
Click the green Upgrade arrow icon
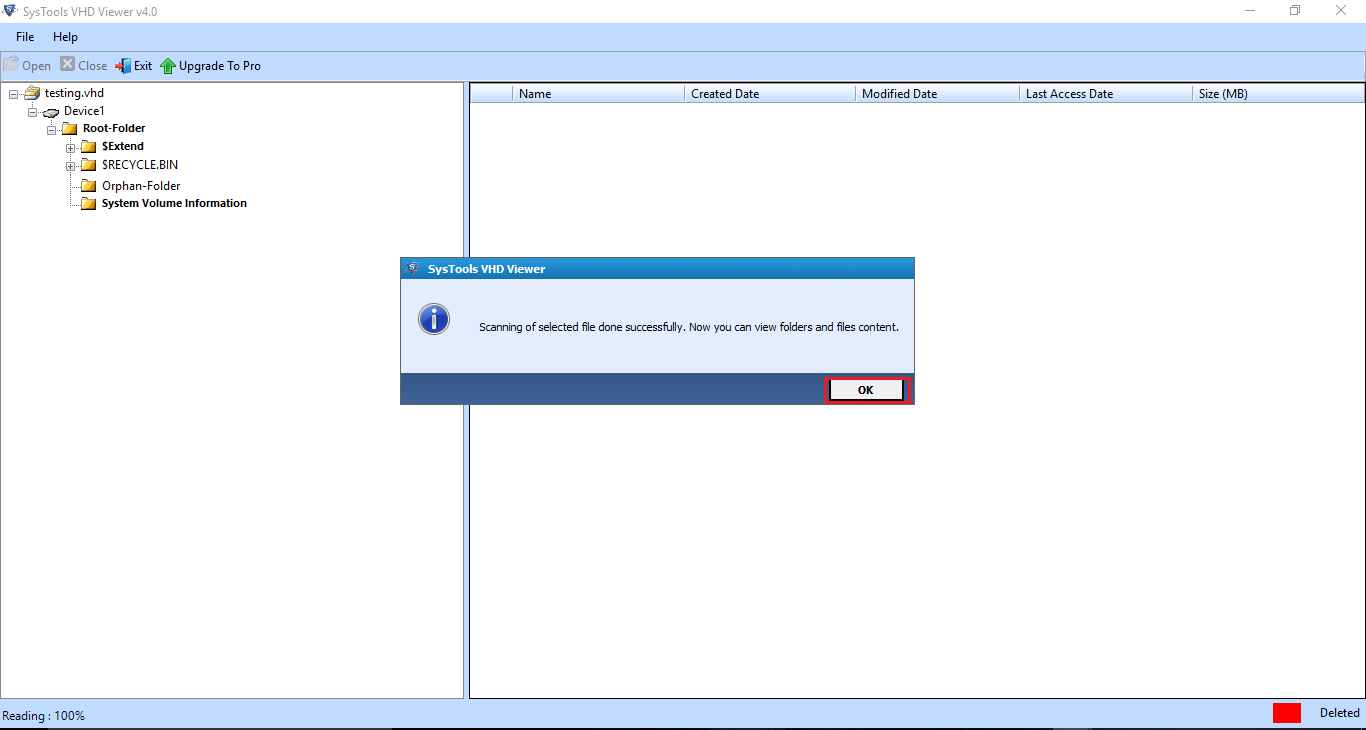(168, 66)
